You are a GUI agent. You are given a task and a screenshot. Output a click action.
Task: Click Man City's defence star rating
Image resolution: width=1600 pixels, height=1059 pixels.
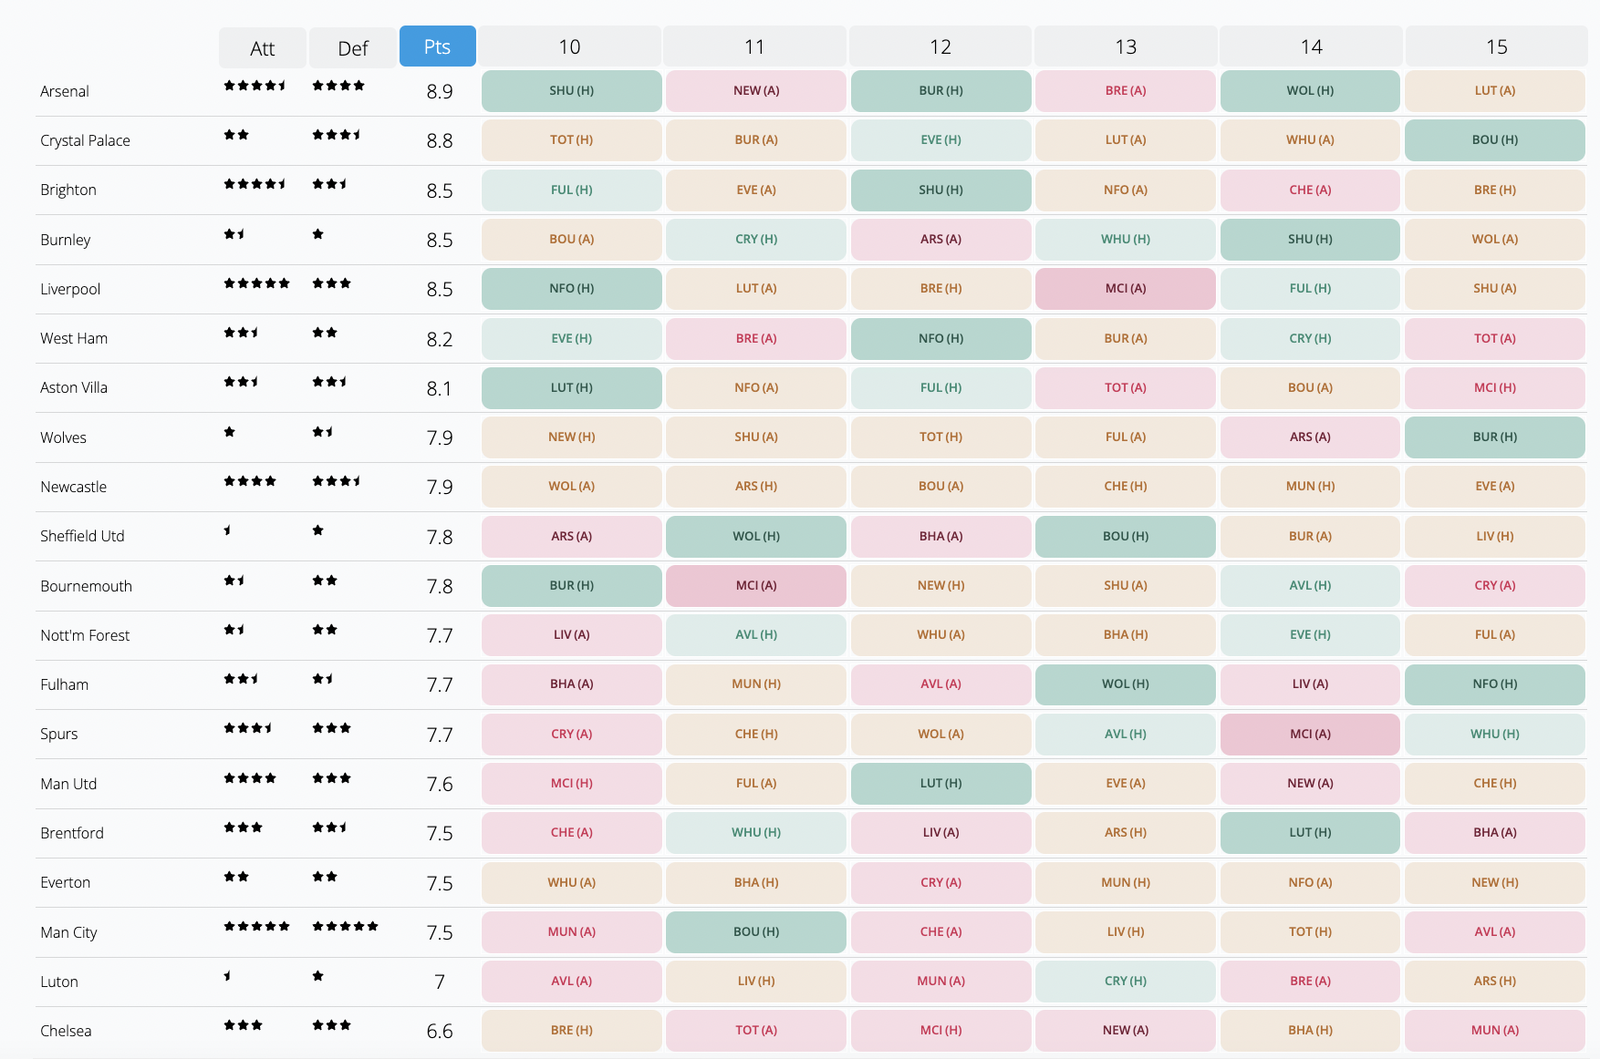click(345, 927)
